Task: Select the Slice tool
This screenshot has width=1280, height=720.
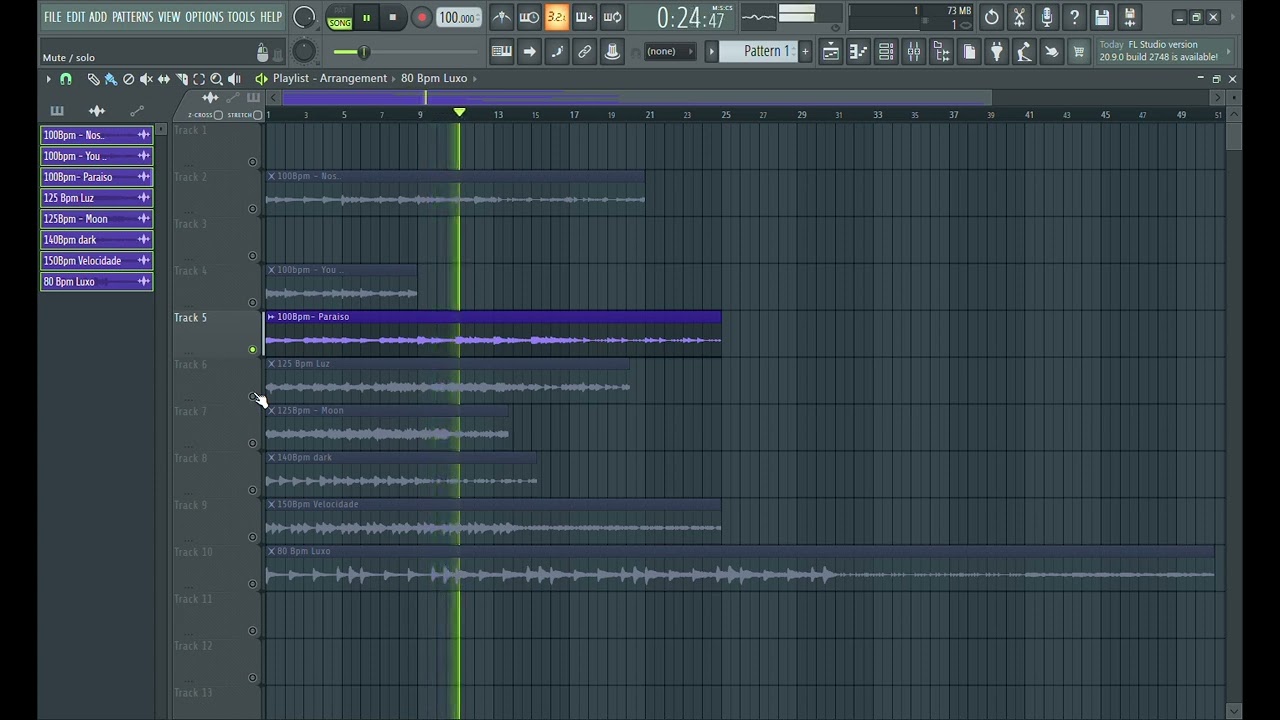Action: coord(182,79)
